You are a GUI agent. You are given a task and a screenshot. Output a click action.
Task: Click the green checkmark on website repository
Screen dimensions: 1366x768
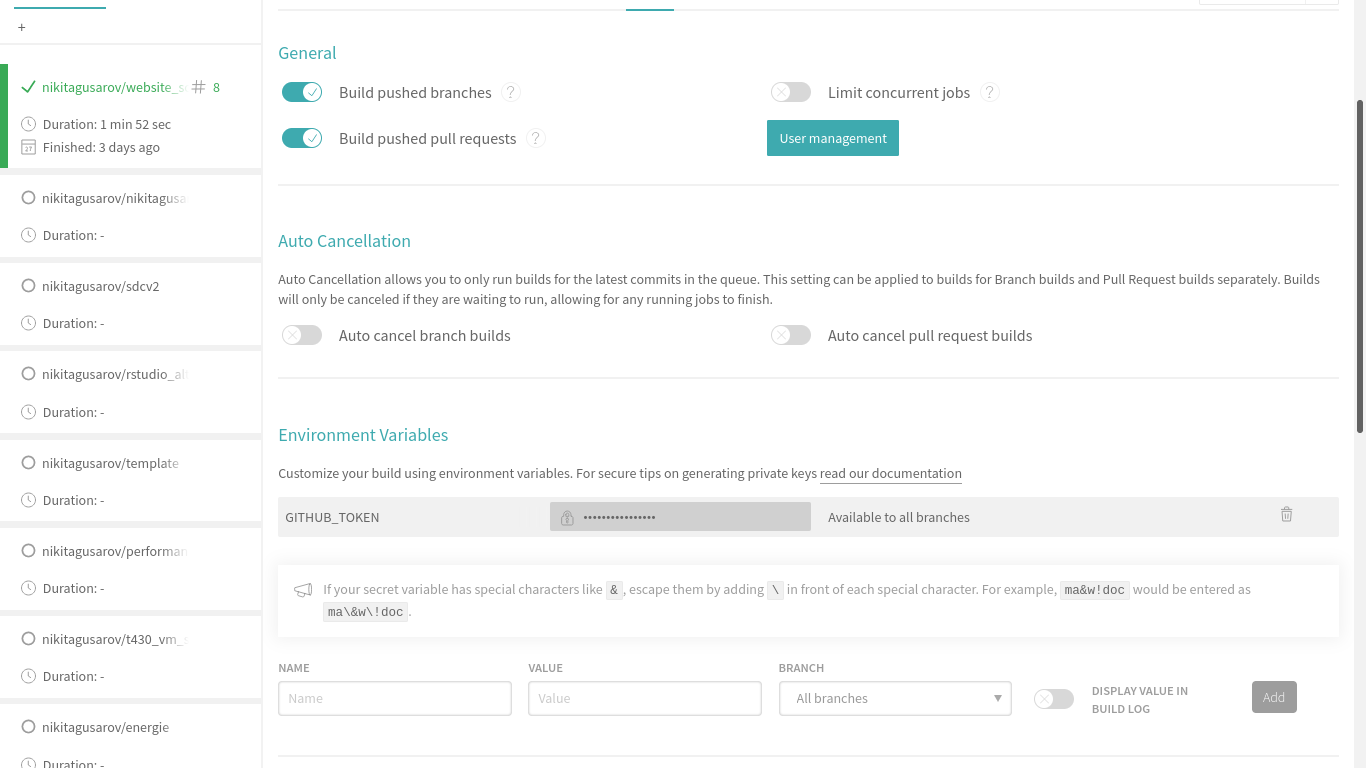(x=28, y=87)
